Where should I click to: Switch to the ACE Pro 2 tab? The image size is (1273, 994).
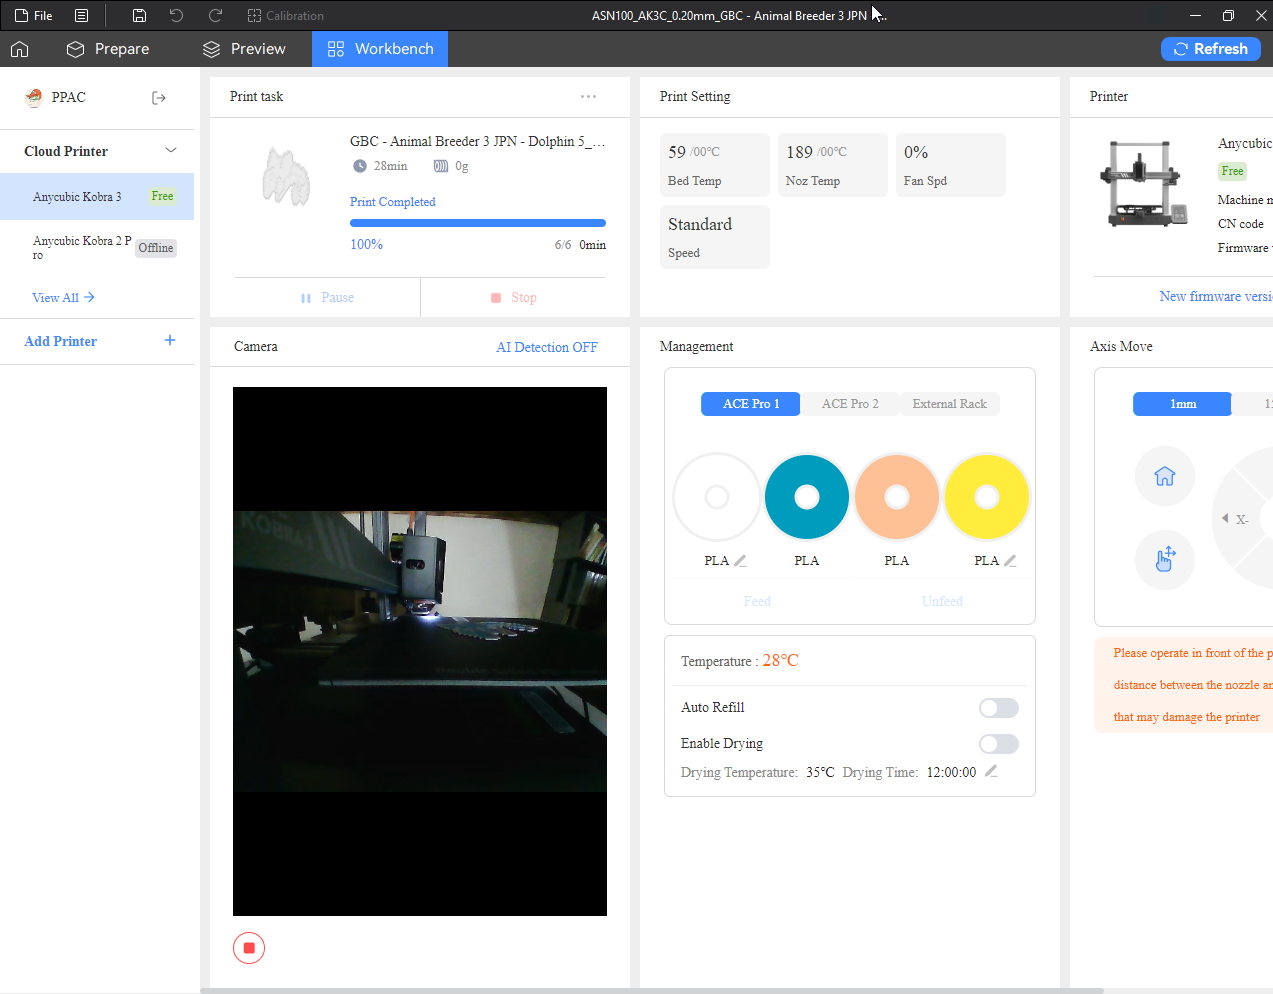[850, 404]
